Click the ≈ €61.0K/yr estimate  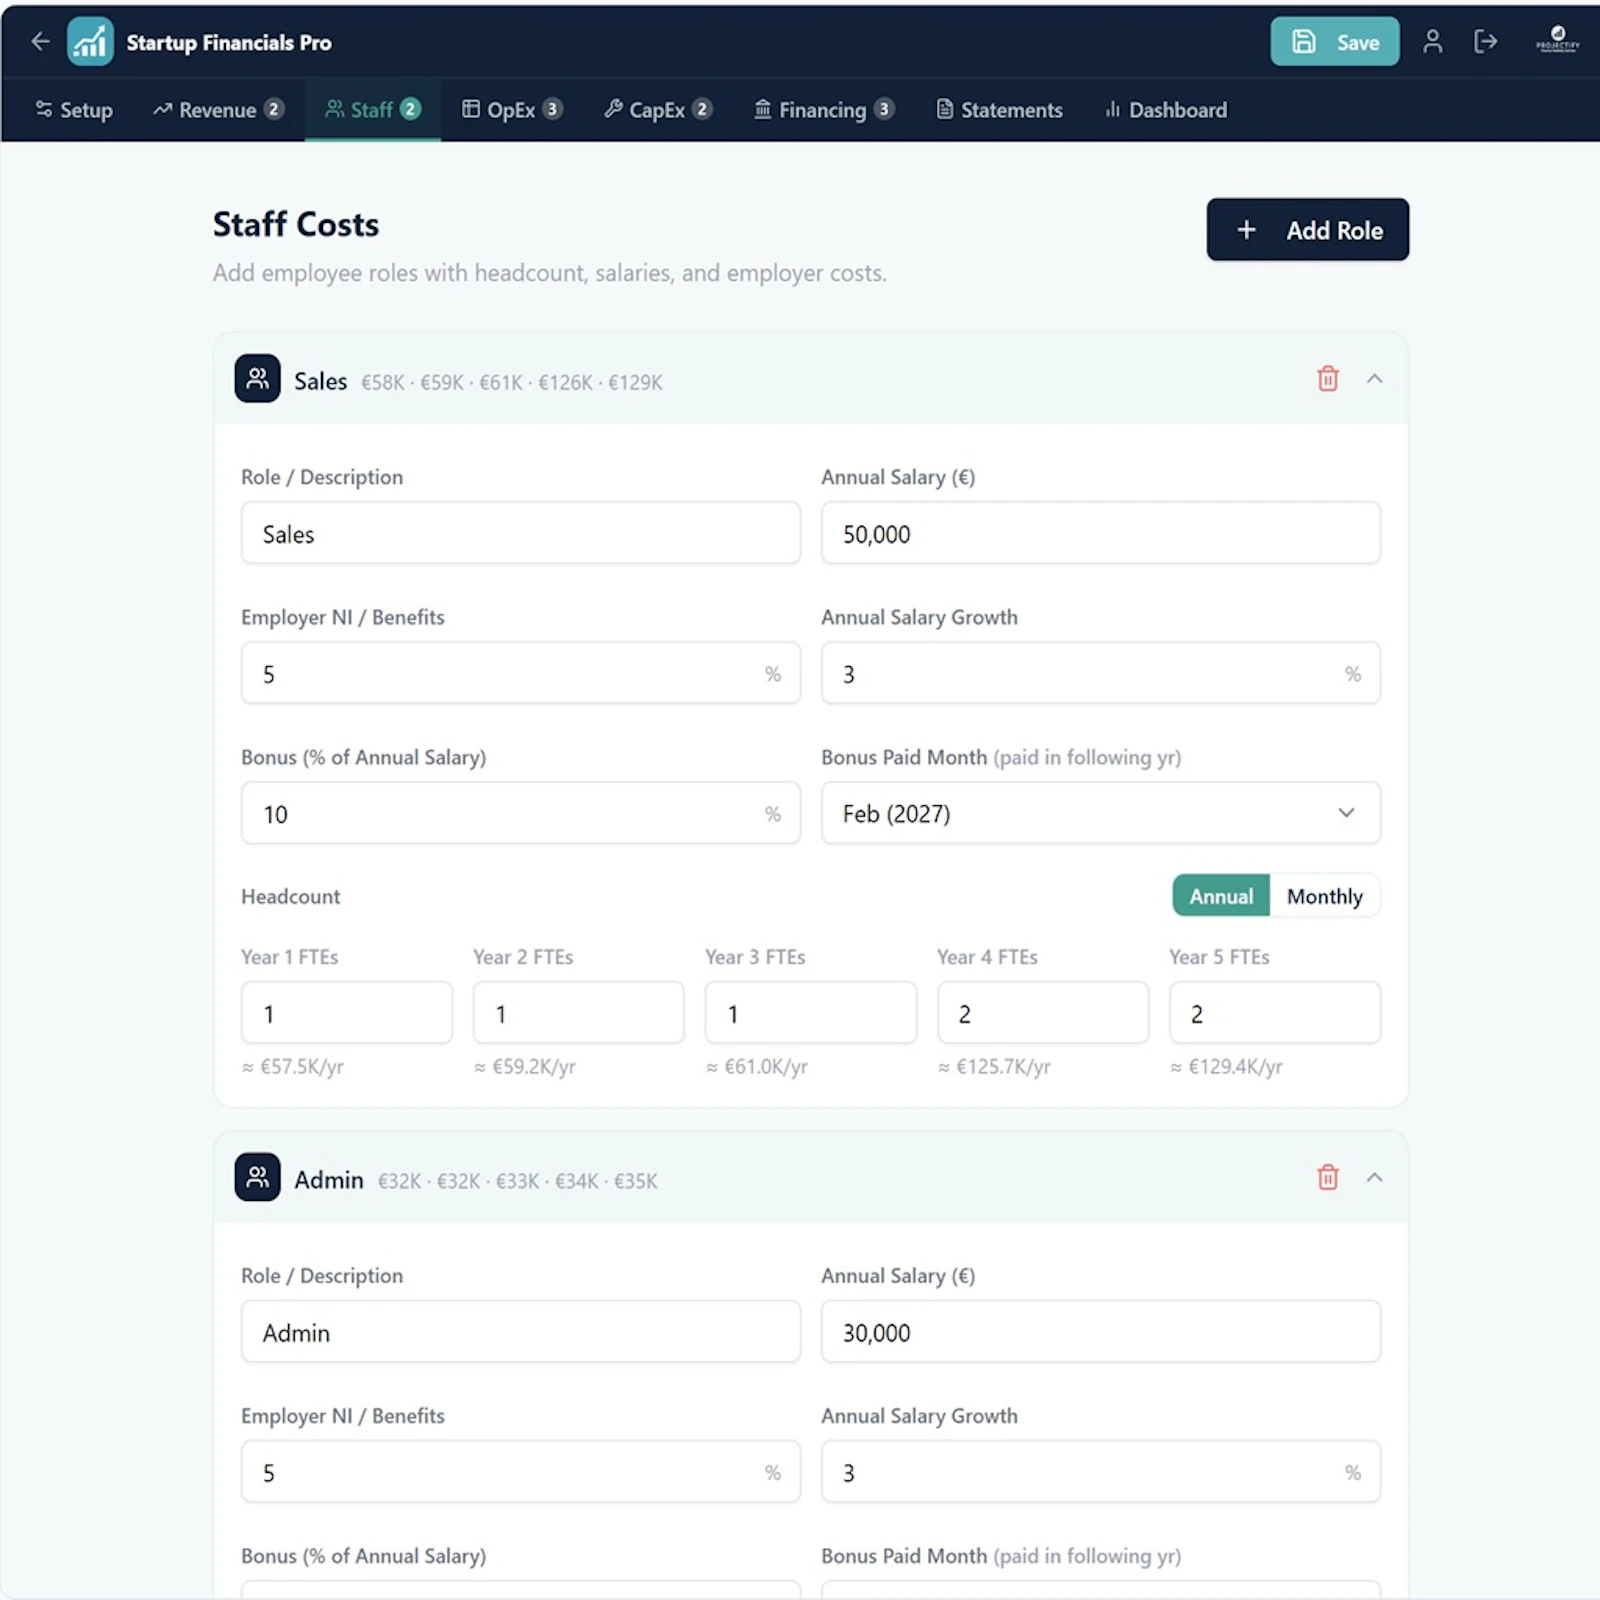coord(756,1066)
